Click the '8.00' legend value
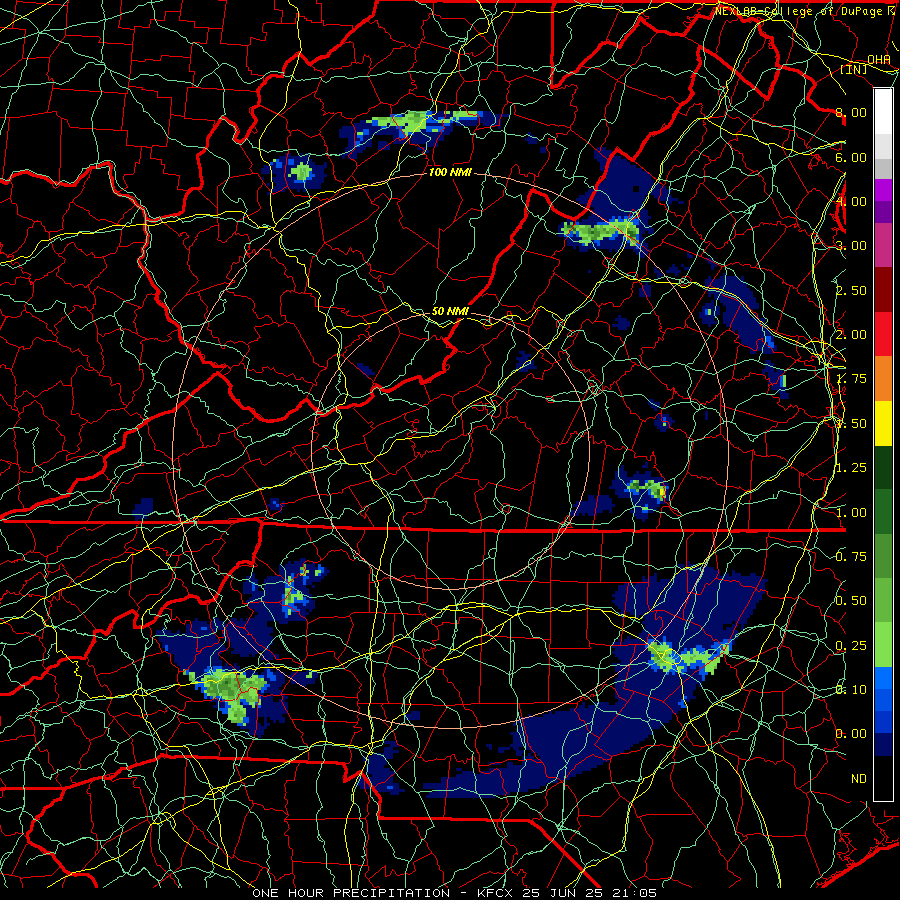The width and height of the screenshot is (900, 900). click(851, 112)
